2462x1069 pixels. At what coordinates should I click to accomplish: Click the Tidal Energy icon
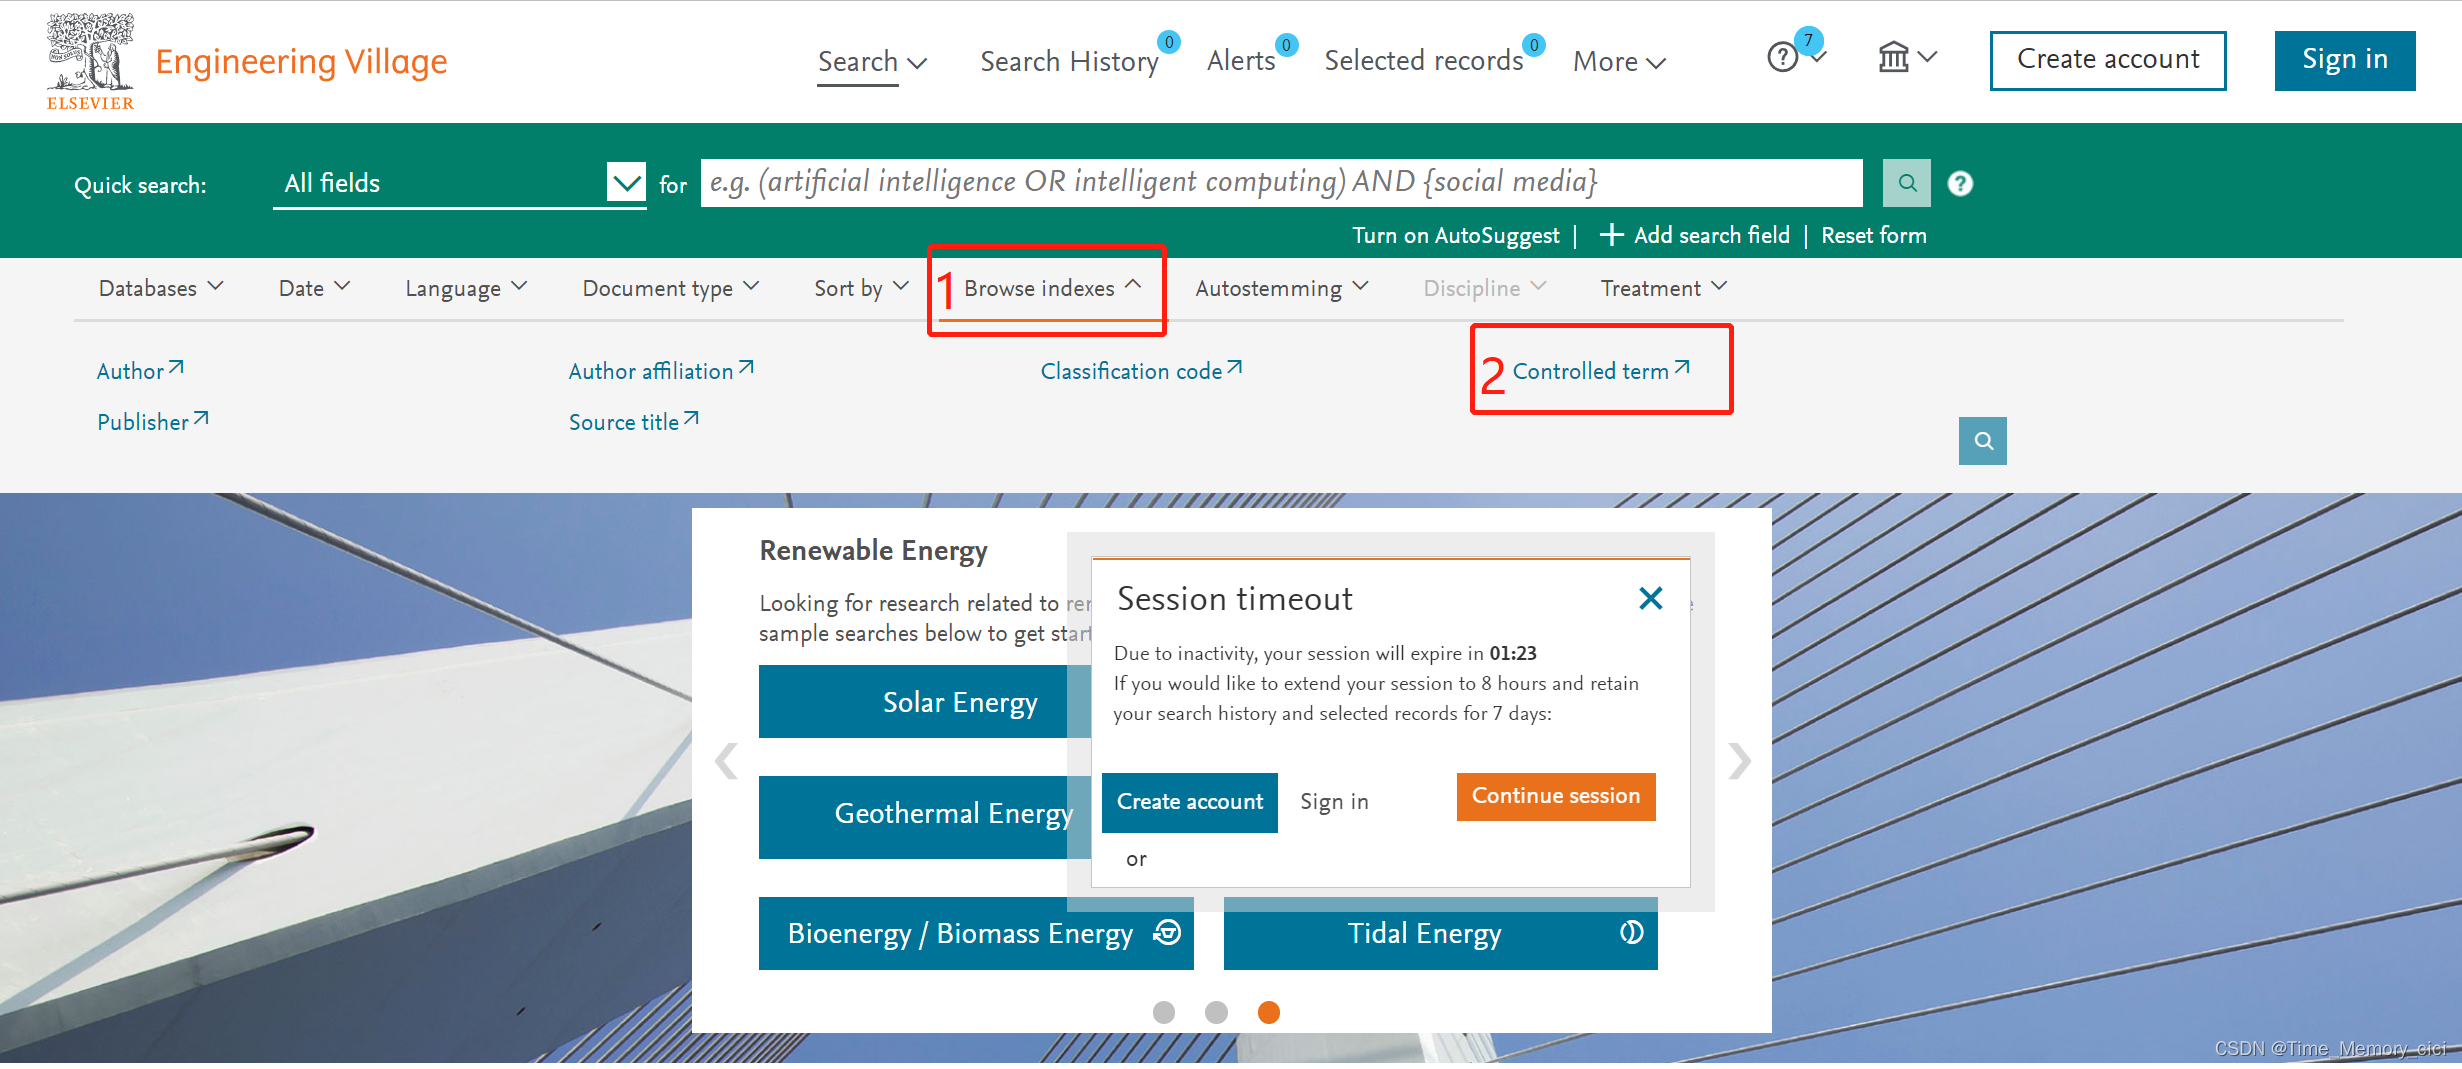pos(1631,932)
